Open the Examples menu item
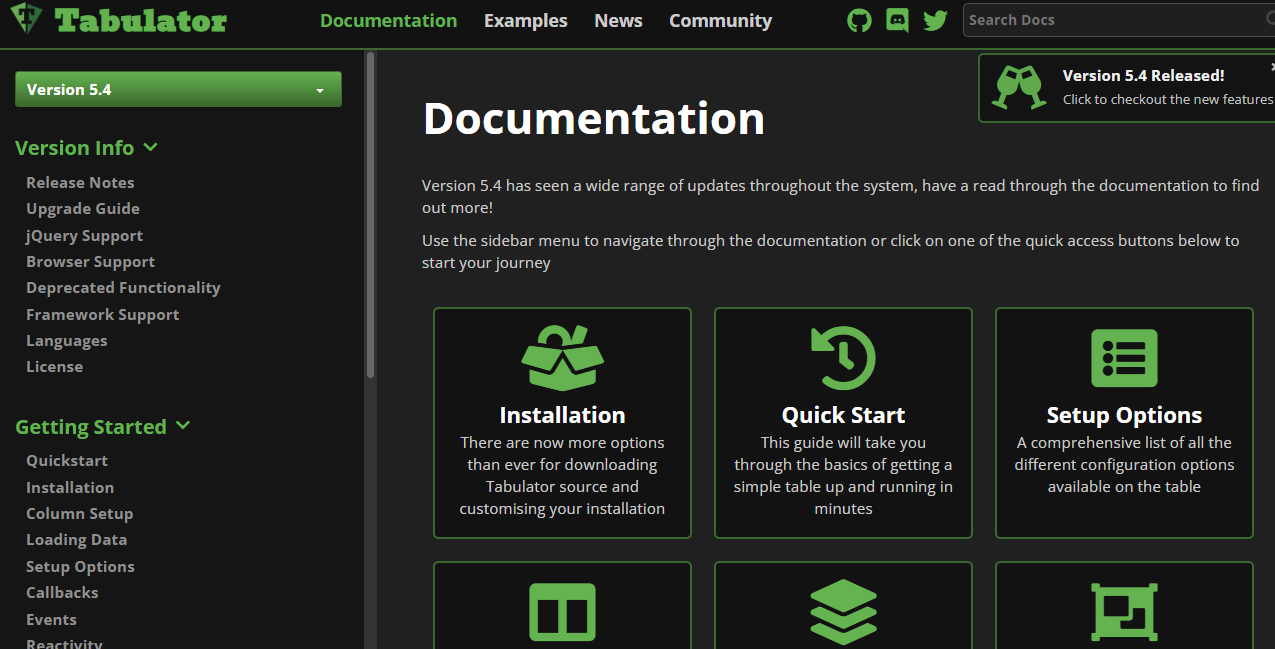1275x649 pixels. pos(526,20)
